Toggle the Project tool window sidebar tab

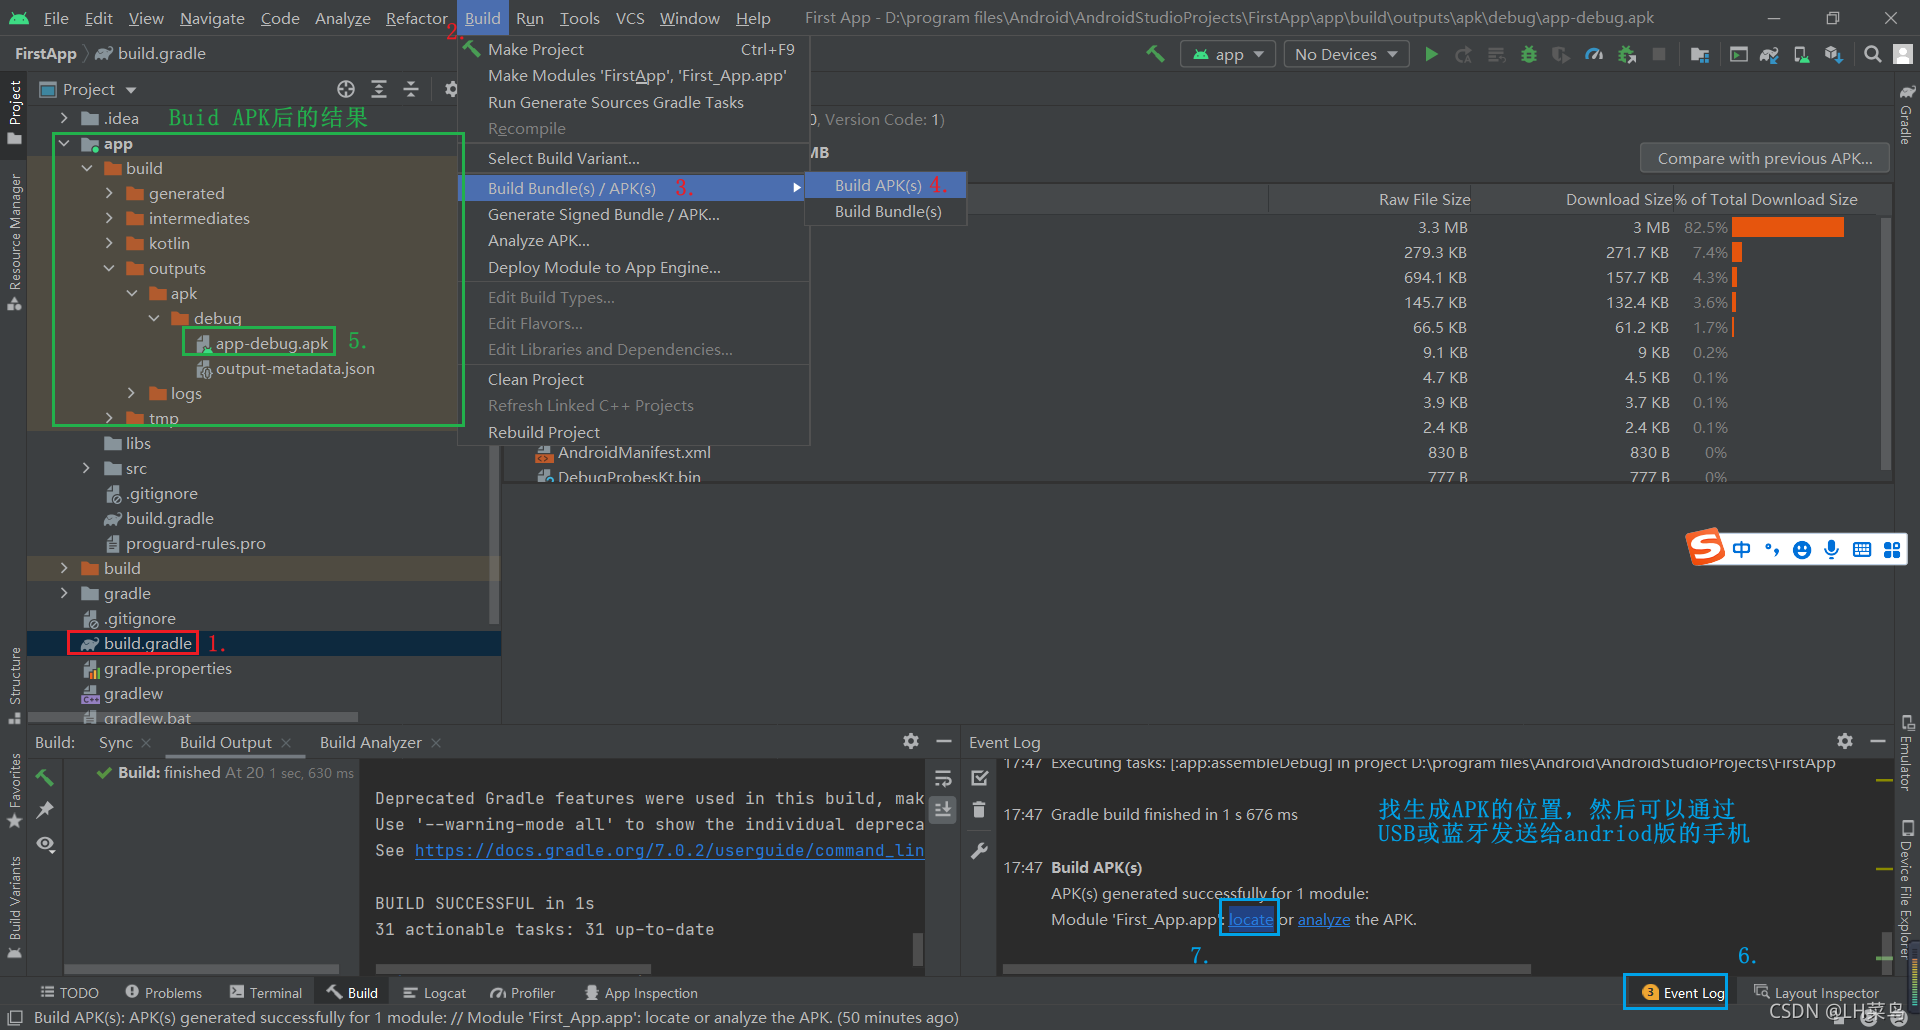pyautogui.click(x=14, y=112)
